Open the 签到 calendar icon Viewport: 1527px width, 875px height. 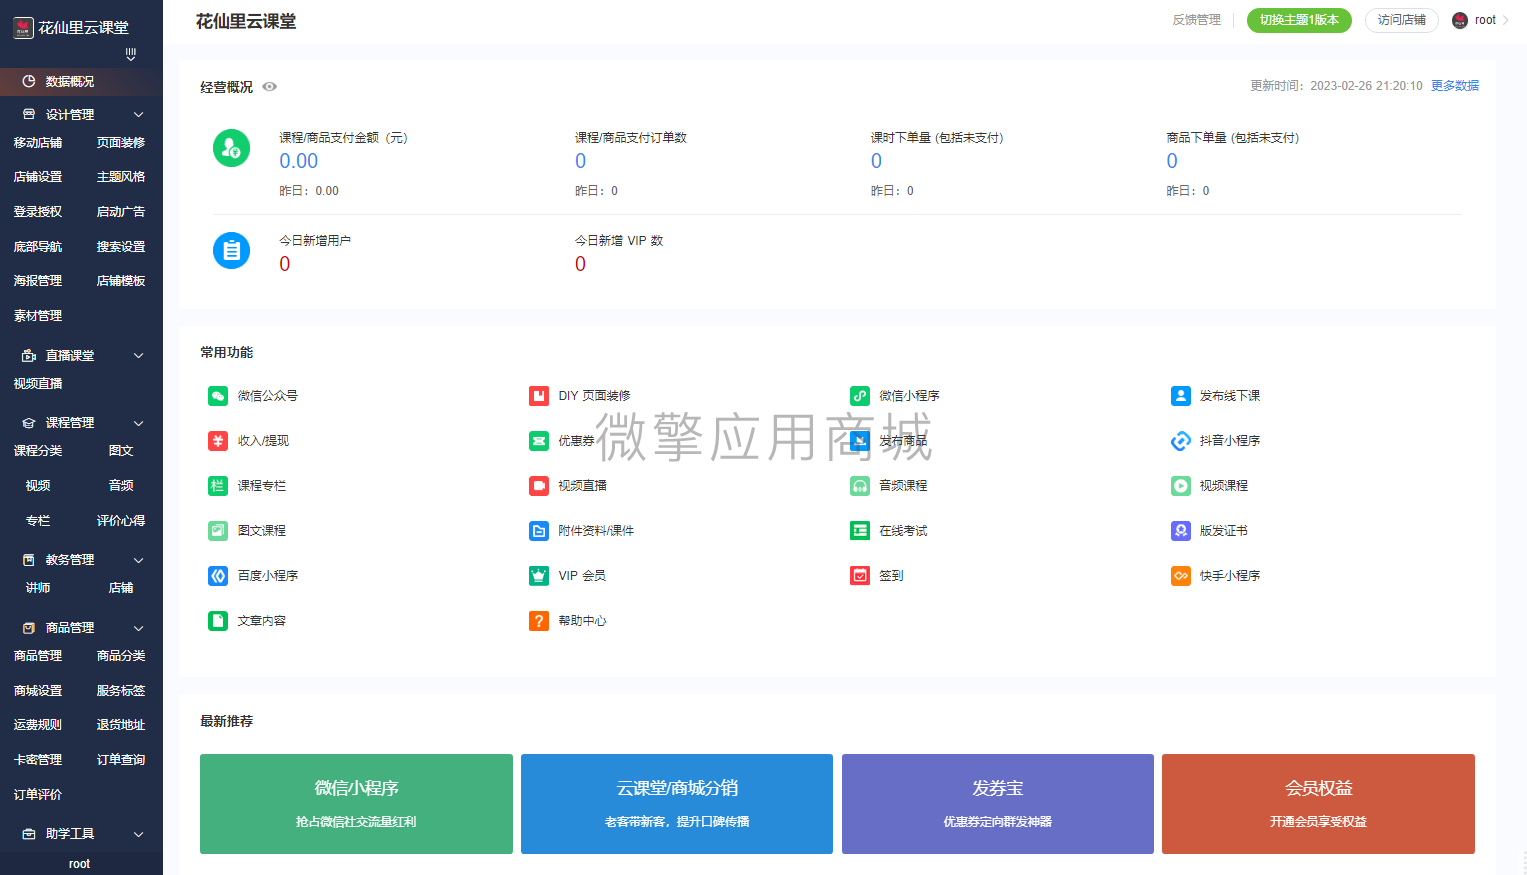(x=860, y=576)
